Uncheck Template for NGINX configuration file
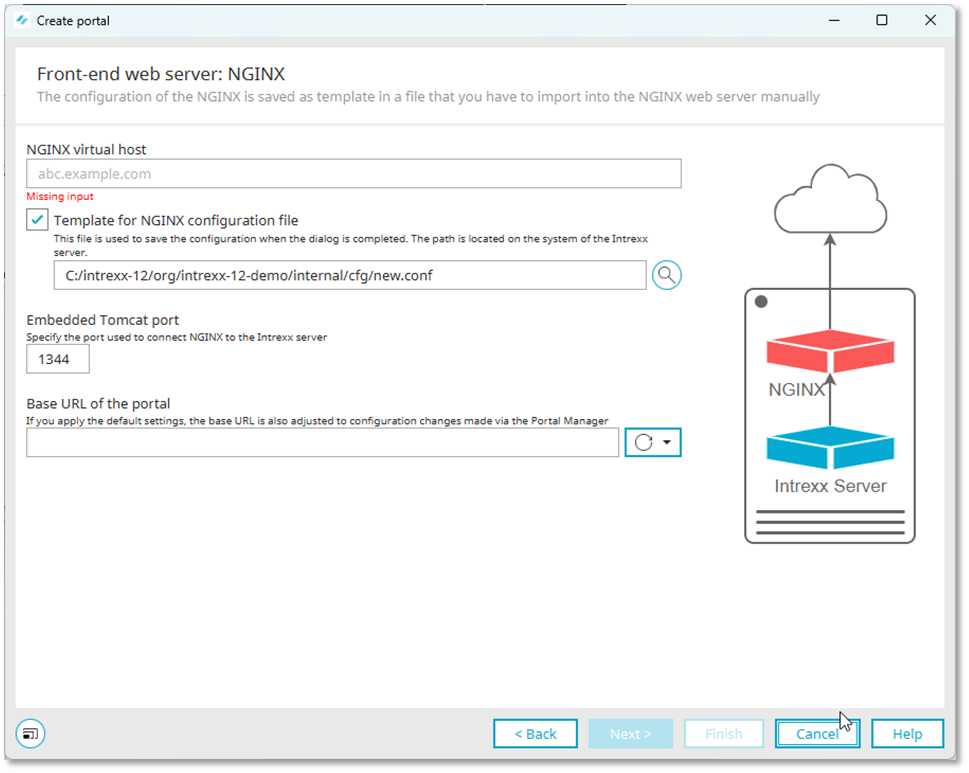This screenshot has height=773, width=969. pyautogui.click(x=37, y=220)
